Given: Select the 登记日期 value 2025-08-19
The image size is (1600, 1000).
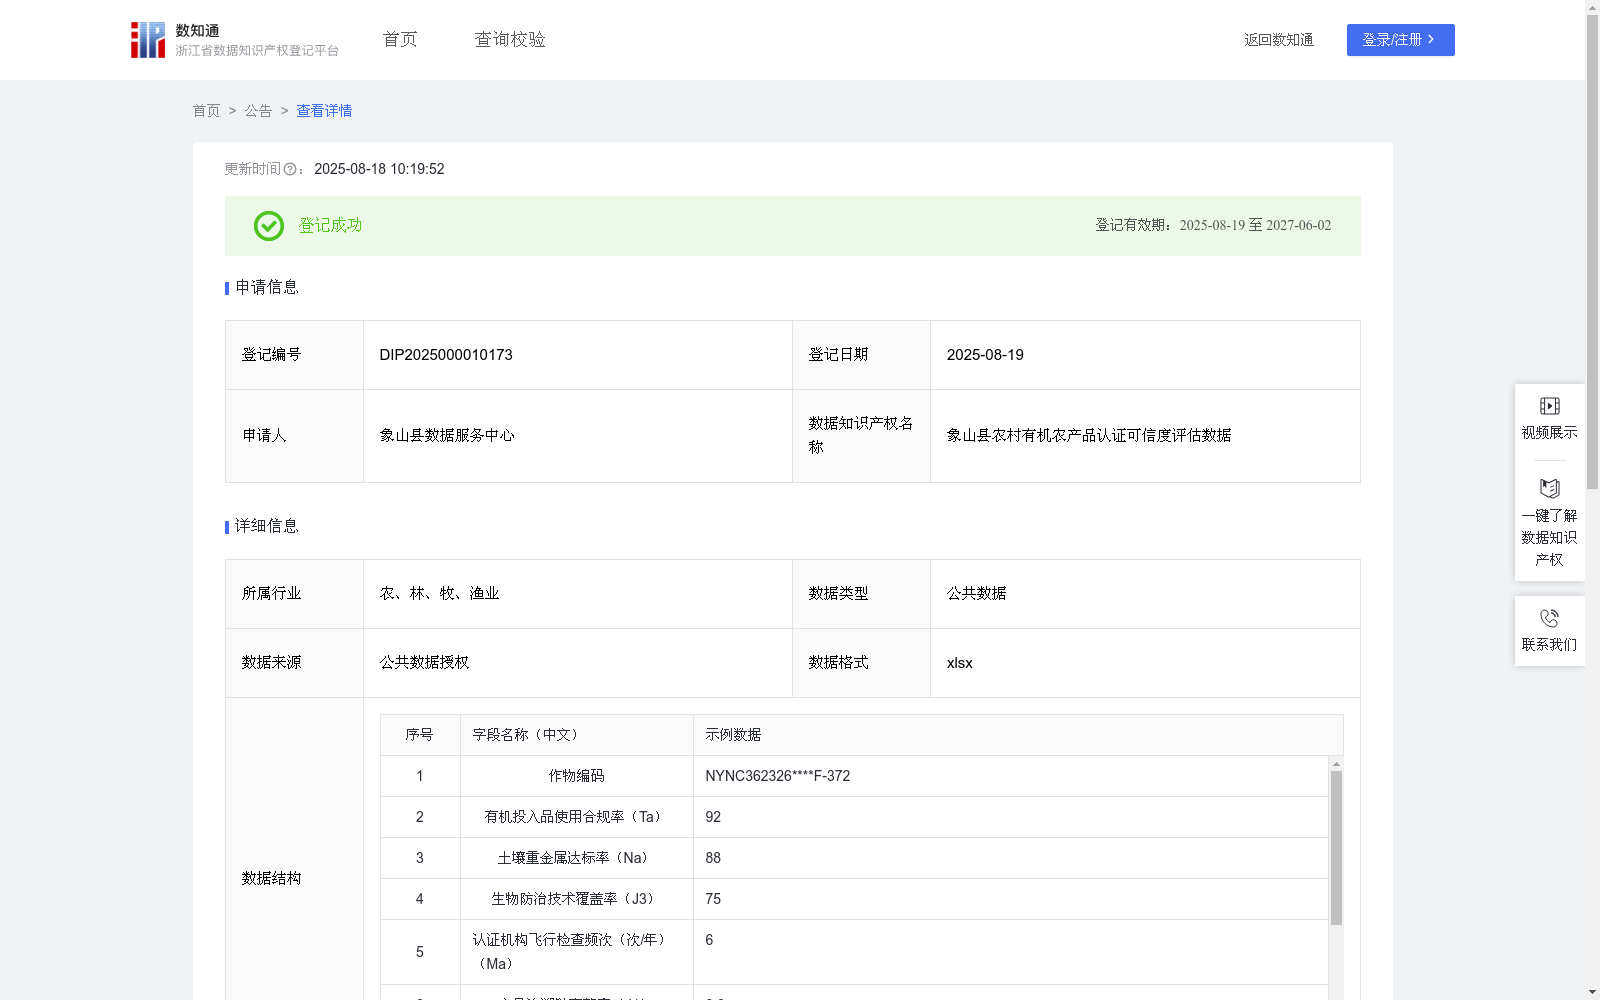Looking at the screenshot, I should pyautogui.click(x=985, y=355).
